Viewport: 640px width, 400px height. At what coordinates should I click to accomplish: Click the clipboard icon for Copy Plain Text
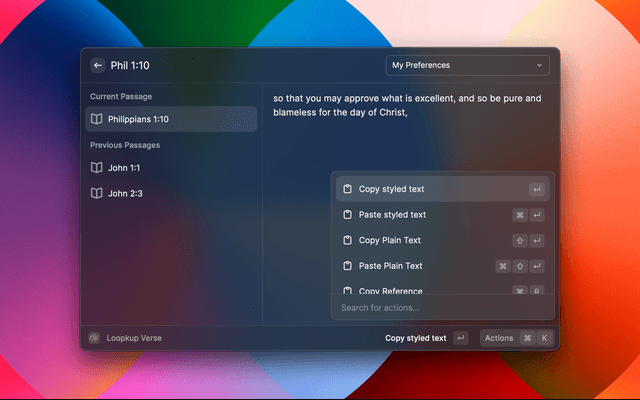tap(347, 241)
